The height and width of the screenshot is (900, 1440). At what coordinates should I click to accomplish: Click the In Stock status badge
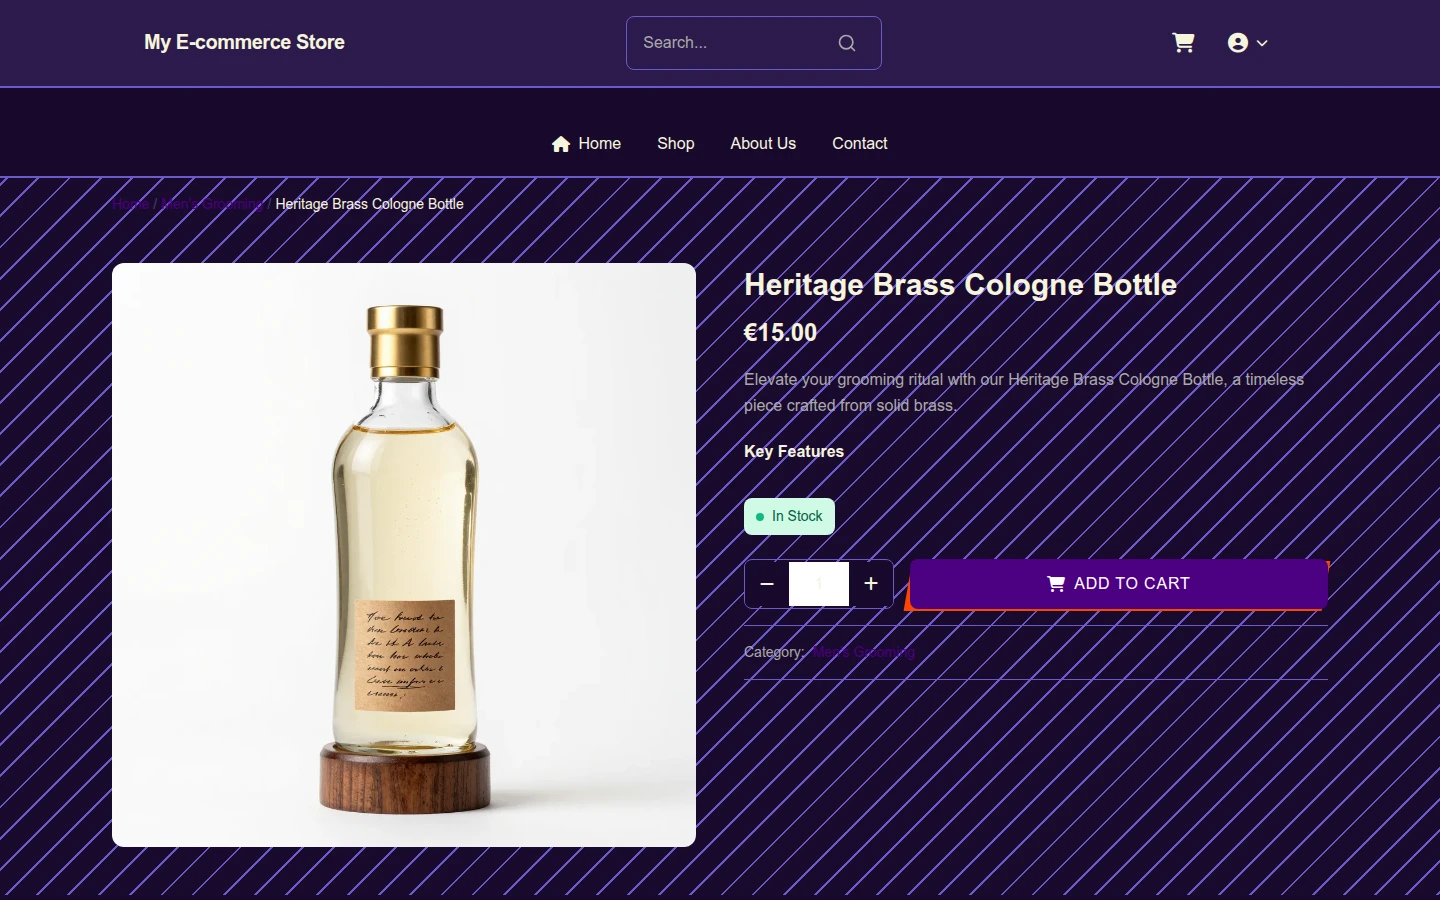[x=789, y=517]
